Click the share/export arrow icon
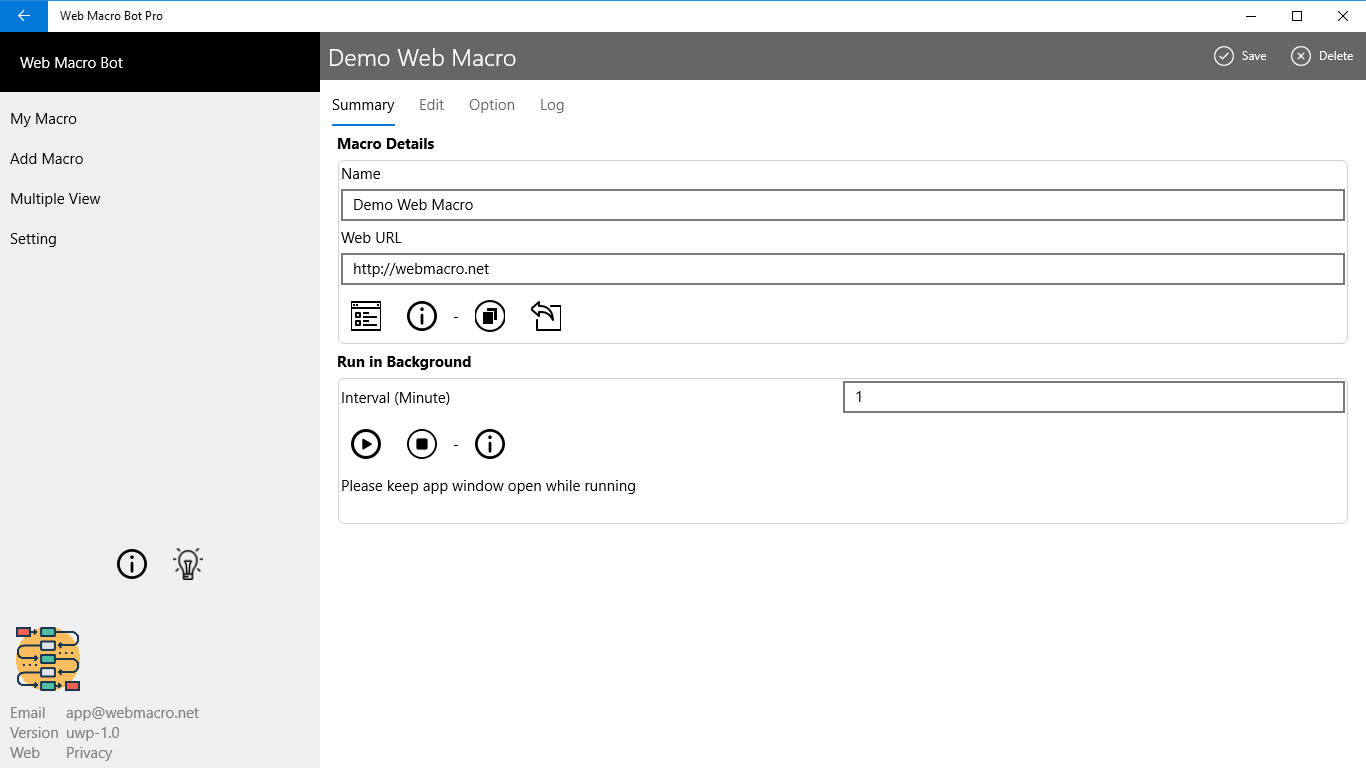1366x768 pixels. [546, 316]
